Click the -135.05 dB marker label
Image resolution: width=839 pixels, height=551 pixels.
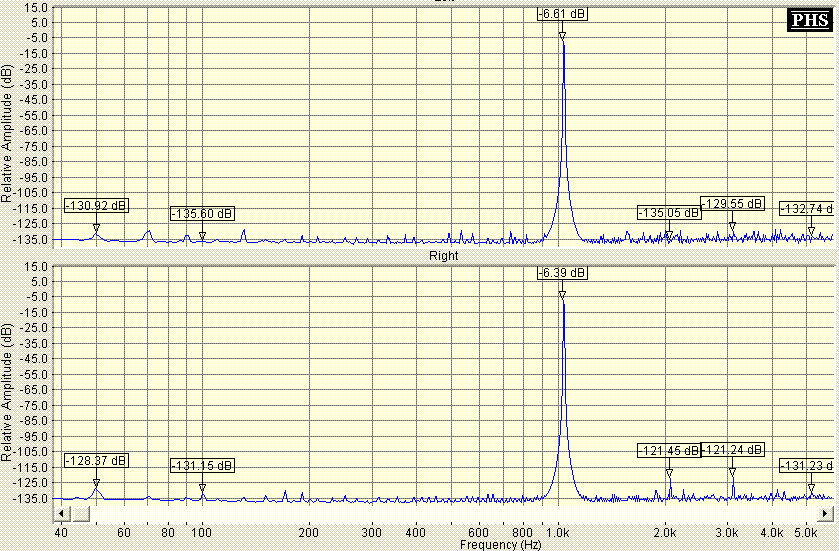(x=669, y=212)
